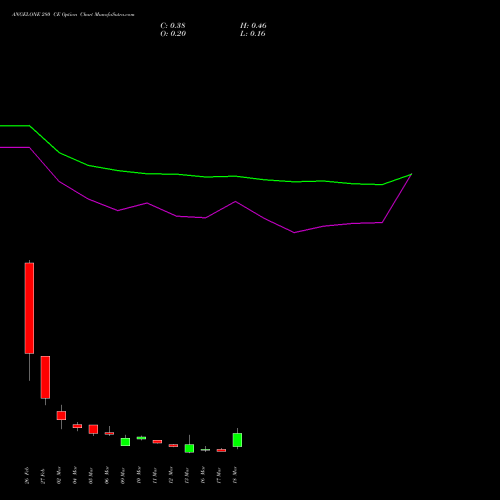Select the 13 Mar date label
The image size is (500, 500).
pos(187,475)
